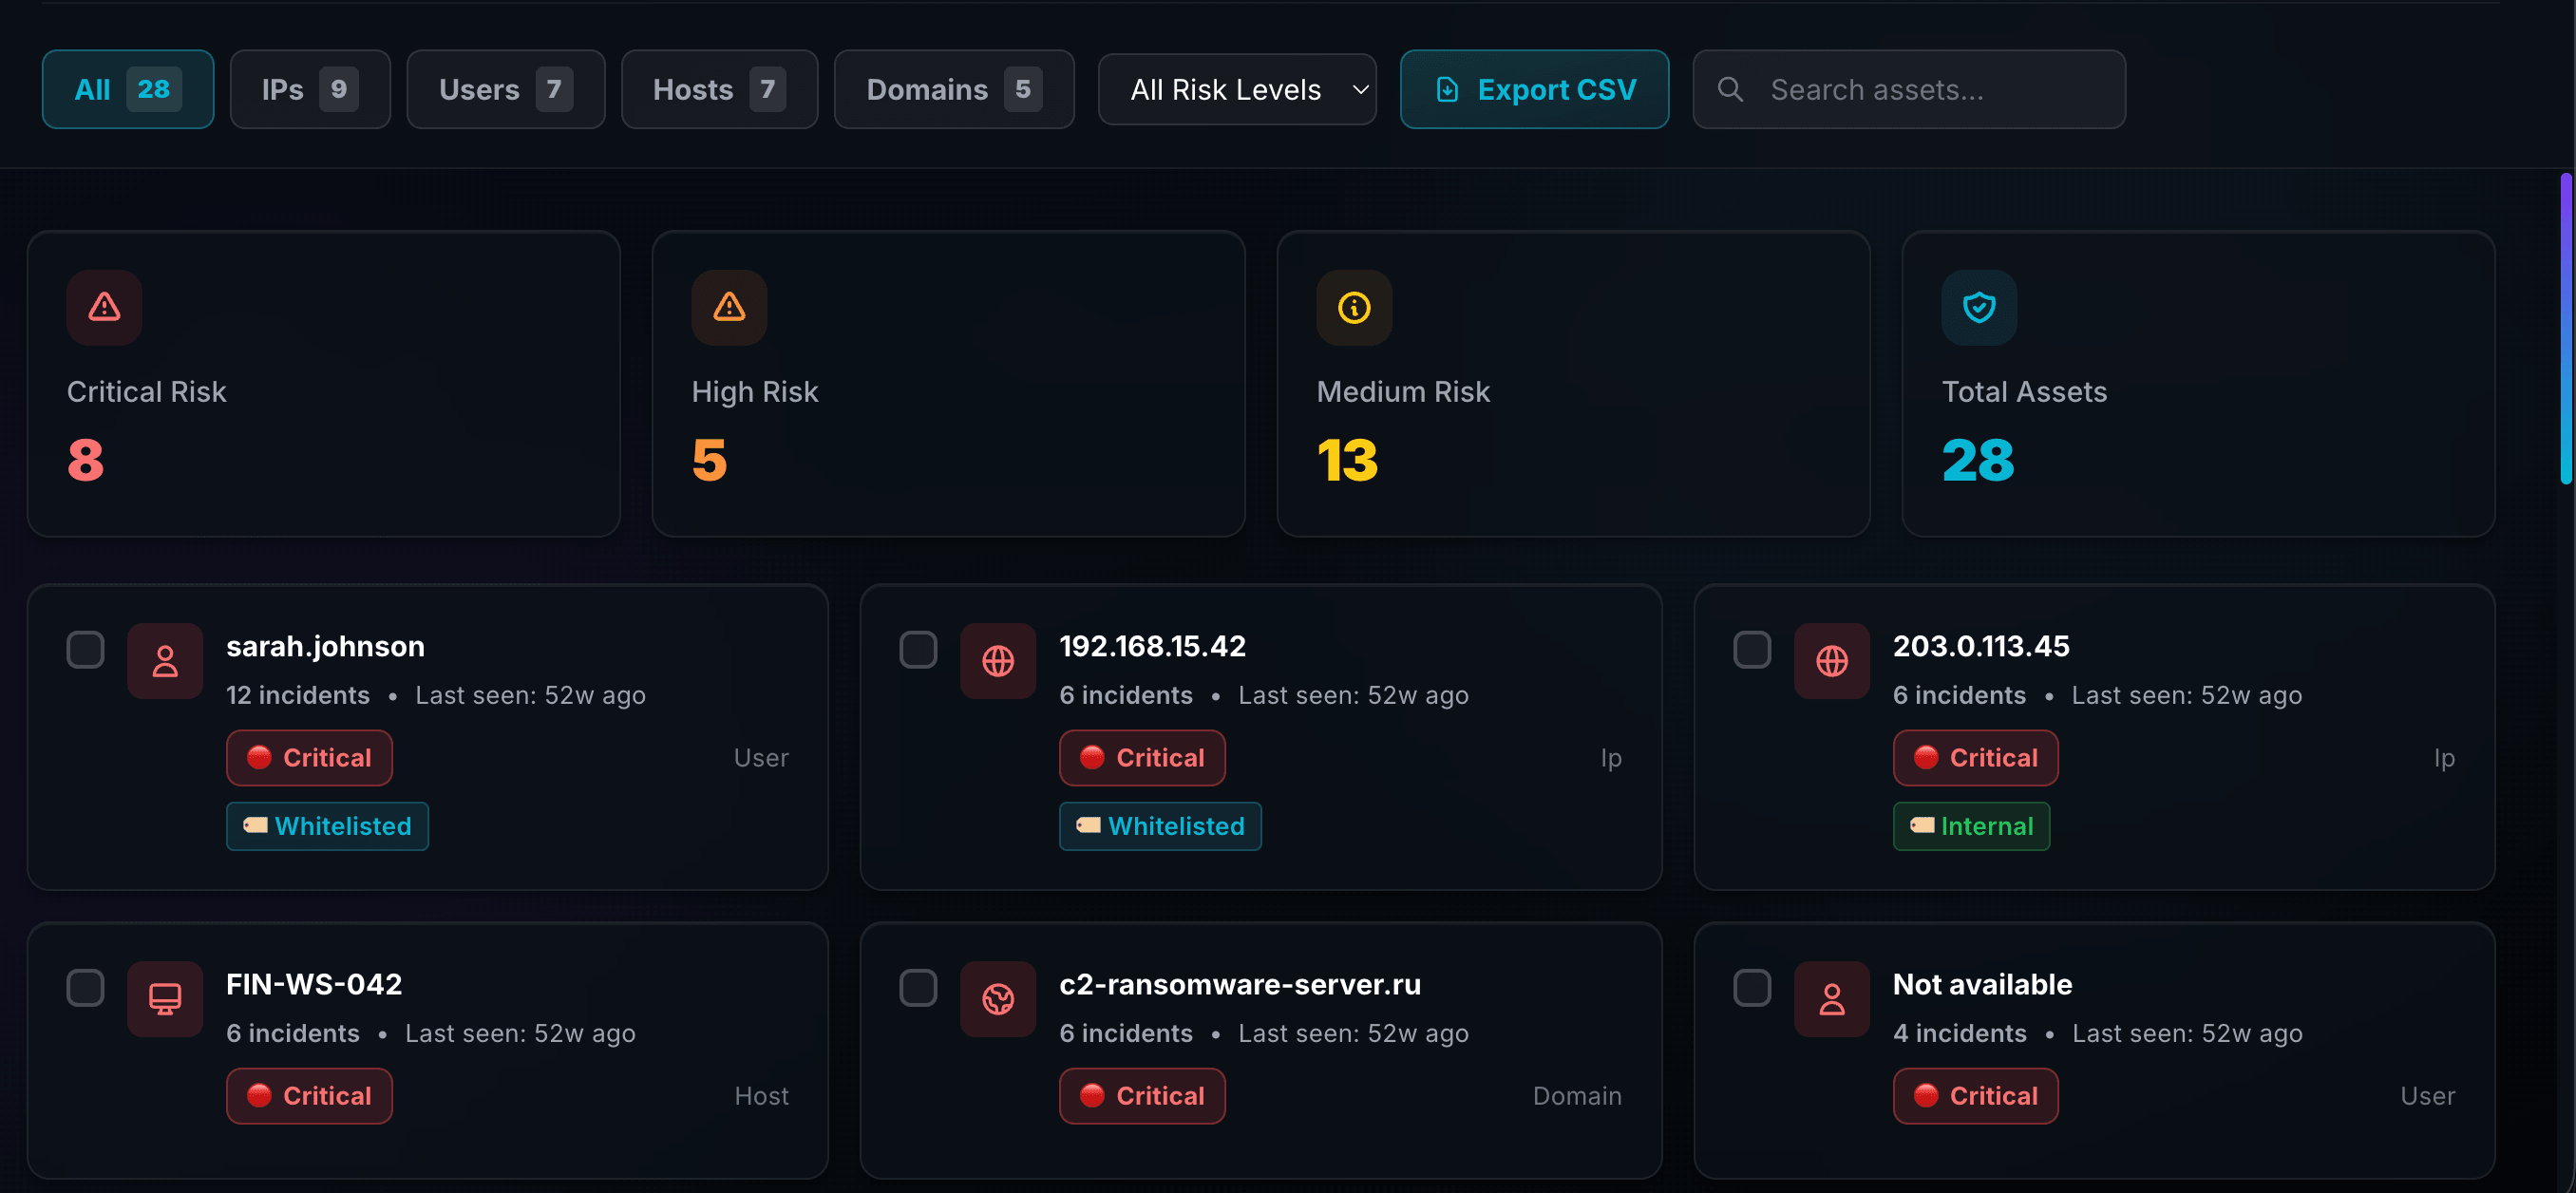The width and height of the screenshot is (2576, 1193).
Task: Click the Critical Risk warning triangle icon
Action: point(104,307)
